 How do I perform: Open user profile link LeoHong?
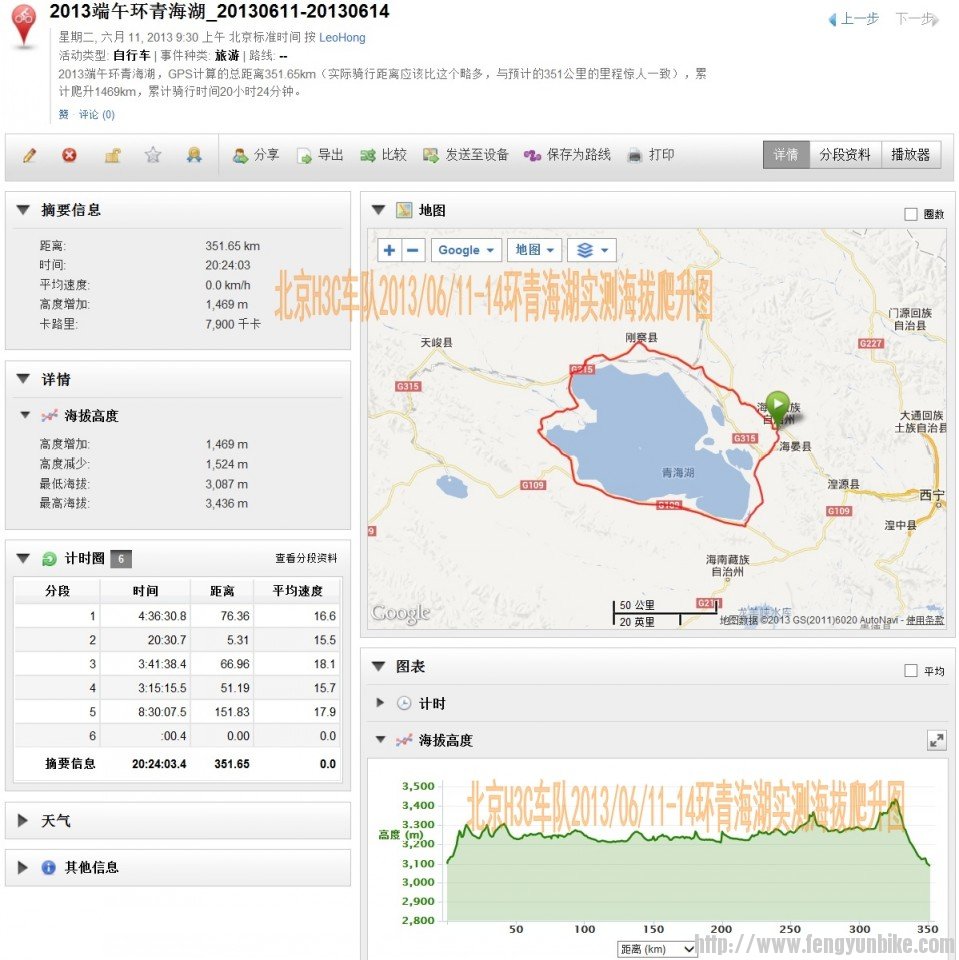pyautogui.click(x=343, y=37)
